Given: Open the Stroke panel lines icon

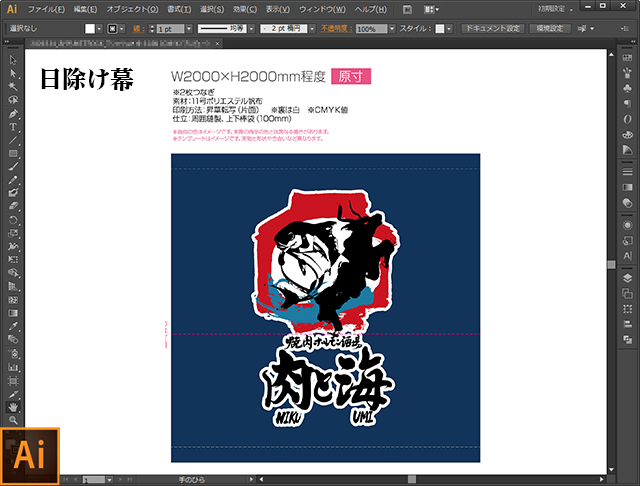Looking at the screenshot, I should point(627,172).
